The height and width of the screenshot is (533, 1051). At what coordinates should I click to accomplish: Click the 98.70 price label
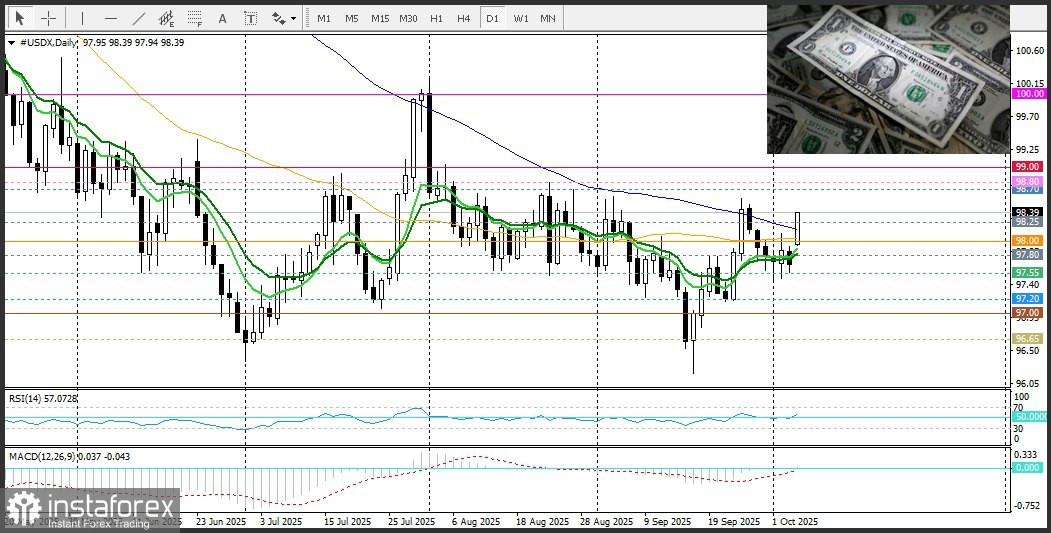(1030, 190)
